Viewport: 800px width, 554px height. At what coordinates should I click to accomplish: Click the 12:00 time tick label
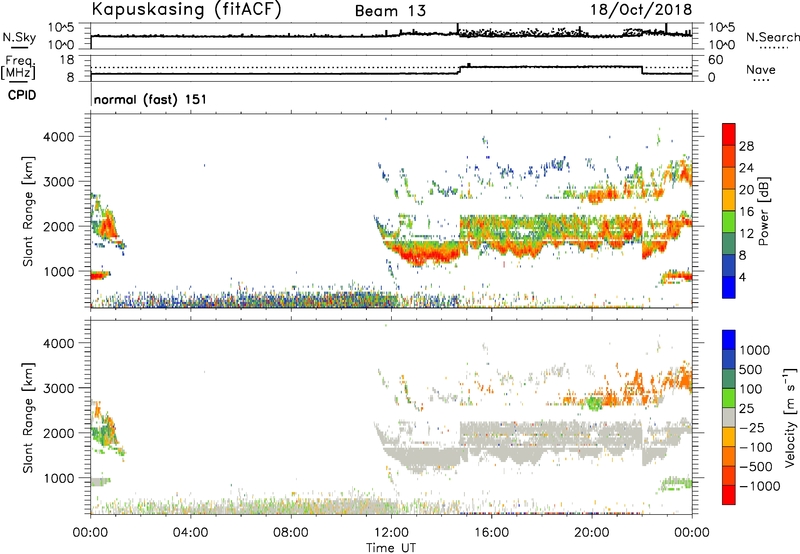tap(391, 533)
